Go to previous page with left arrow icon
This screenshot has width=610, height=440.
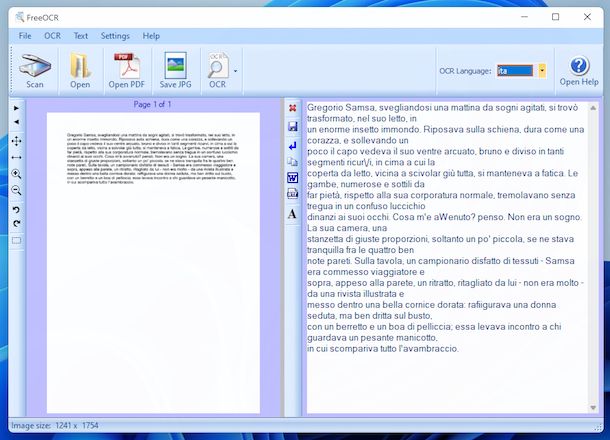point(16,122)
